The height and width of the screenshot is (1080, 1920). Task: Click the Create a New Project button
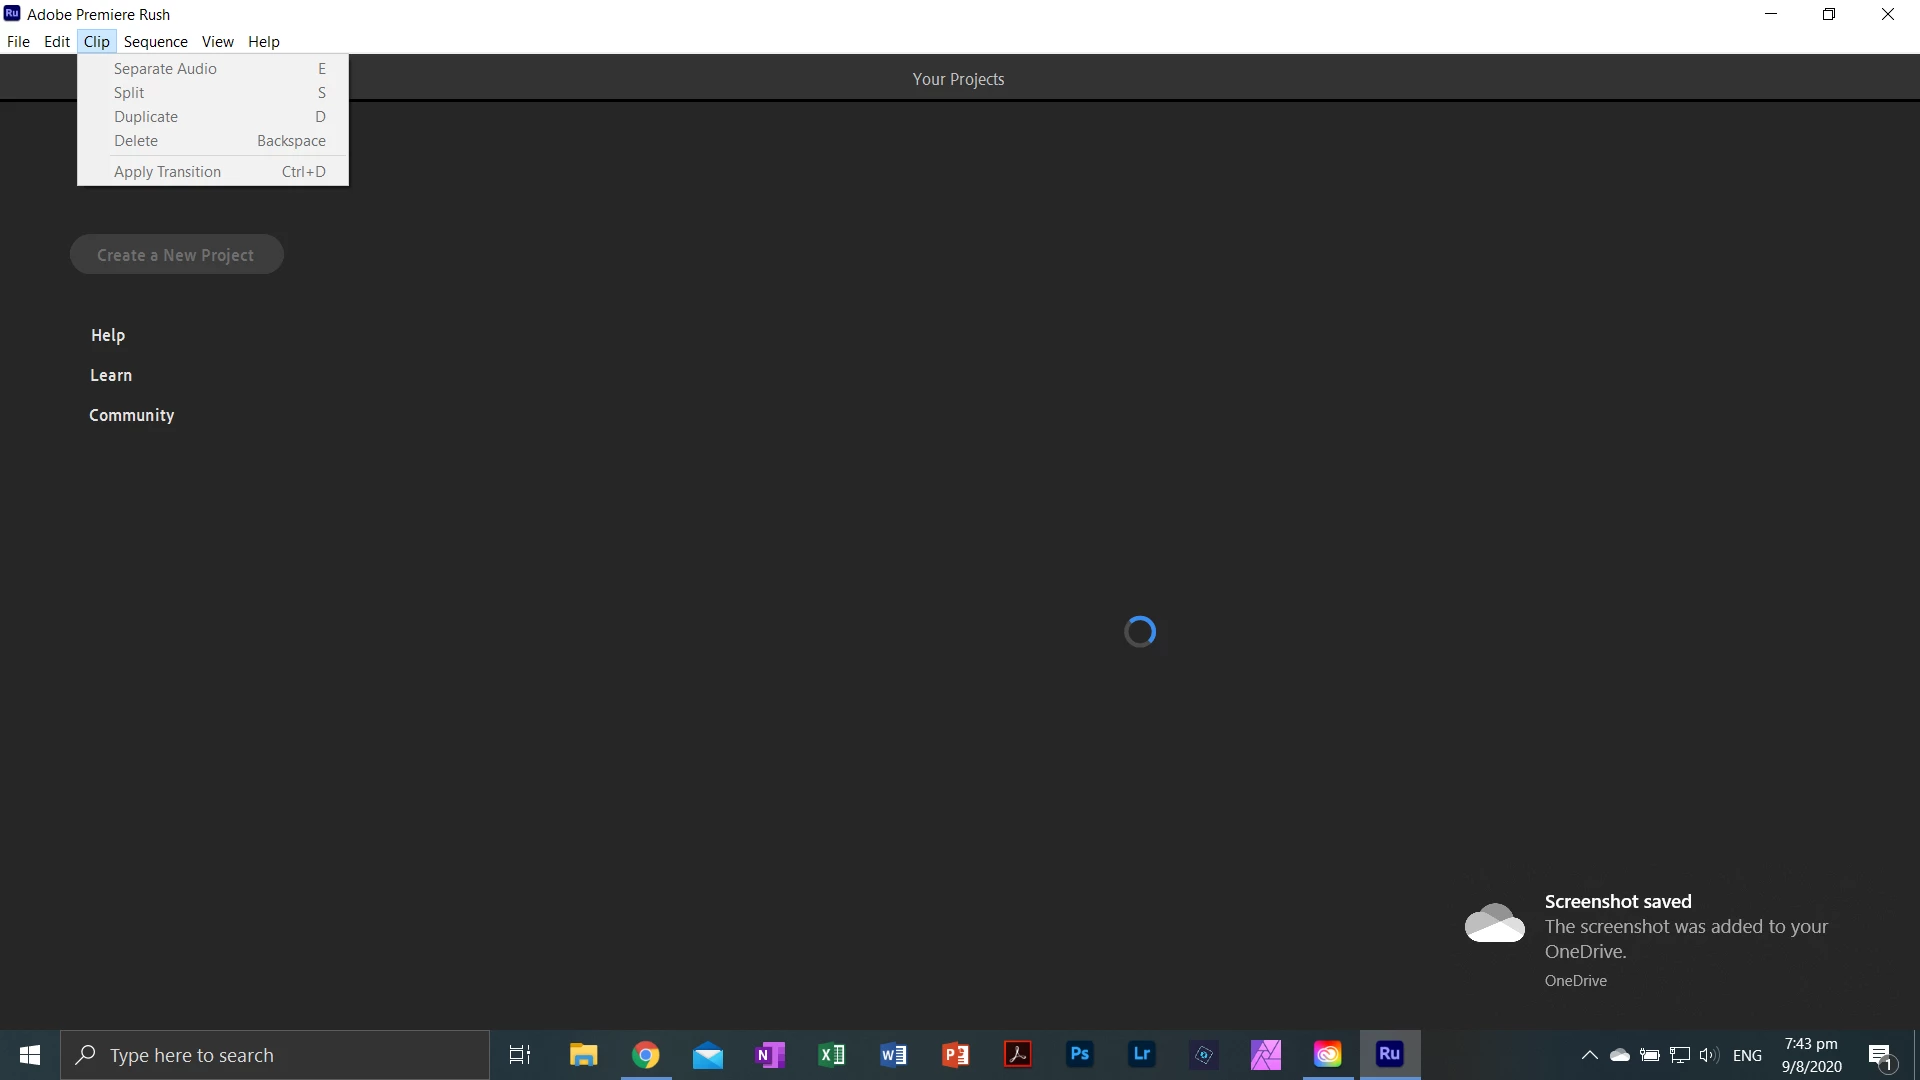point(176,255)
